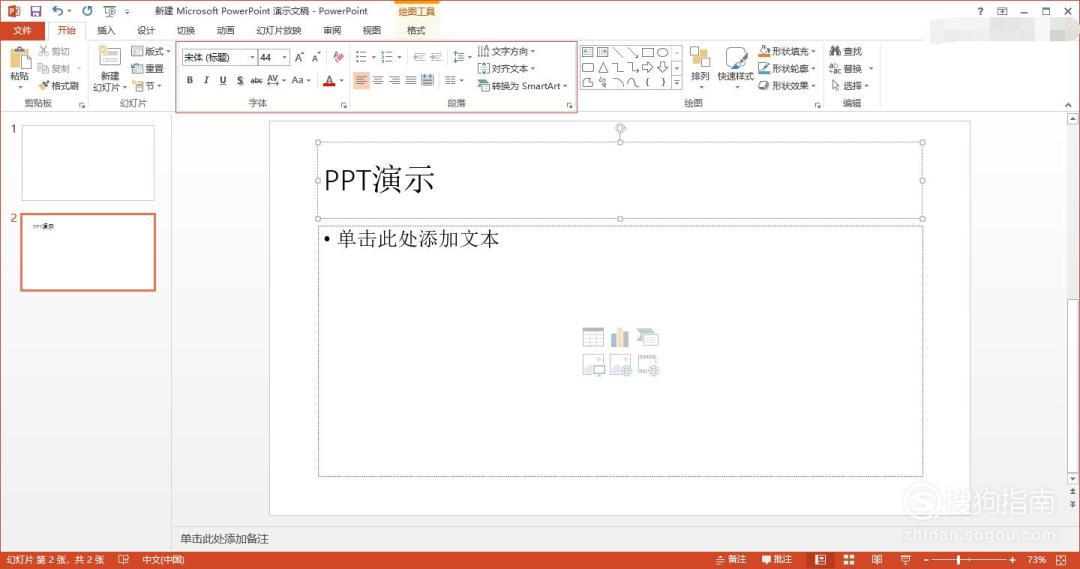Image resolution: width=1080 pixels, height=569 pixels.
Task: Insert a video via the placeholder film icon
Action: [x=648, y=365]
